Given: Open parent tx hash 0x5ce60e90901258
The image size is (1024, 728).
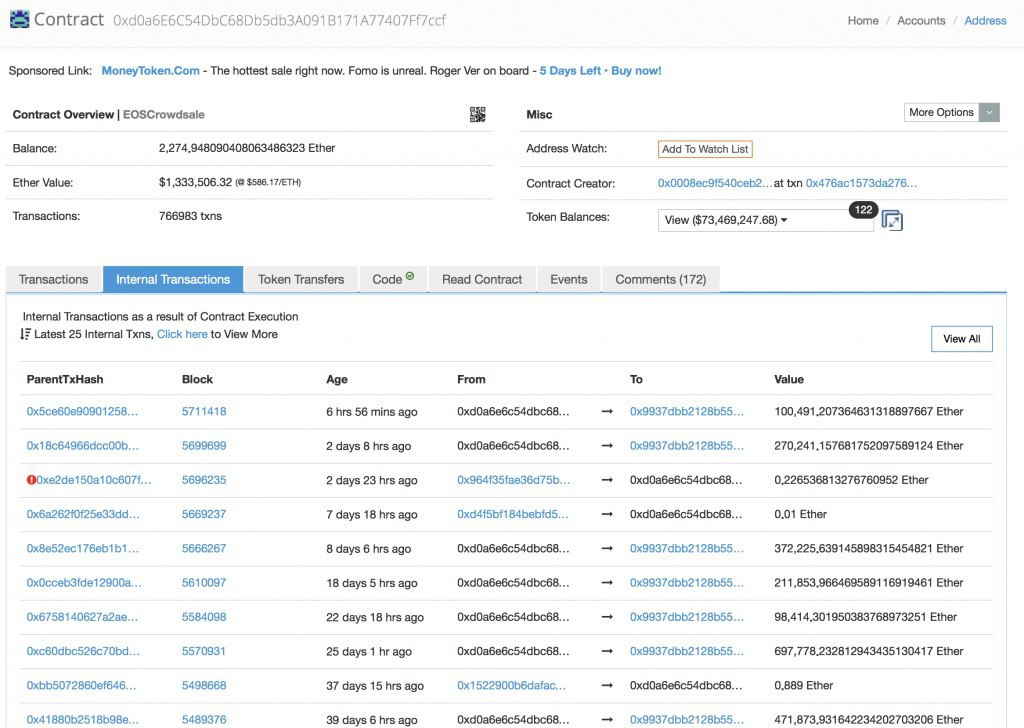Looking at the screenshot, I should (82, 411).
